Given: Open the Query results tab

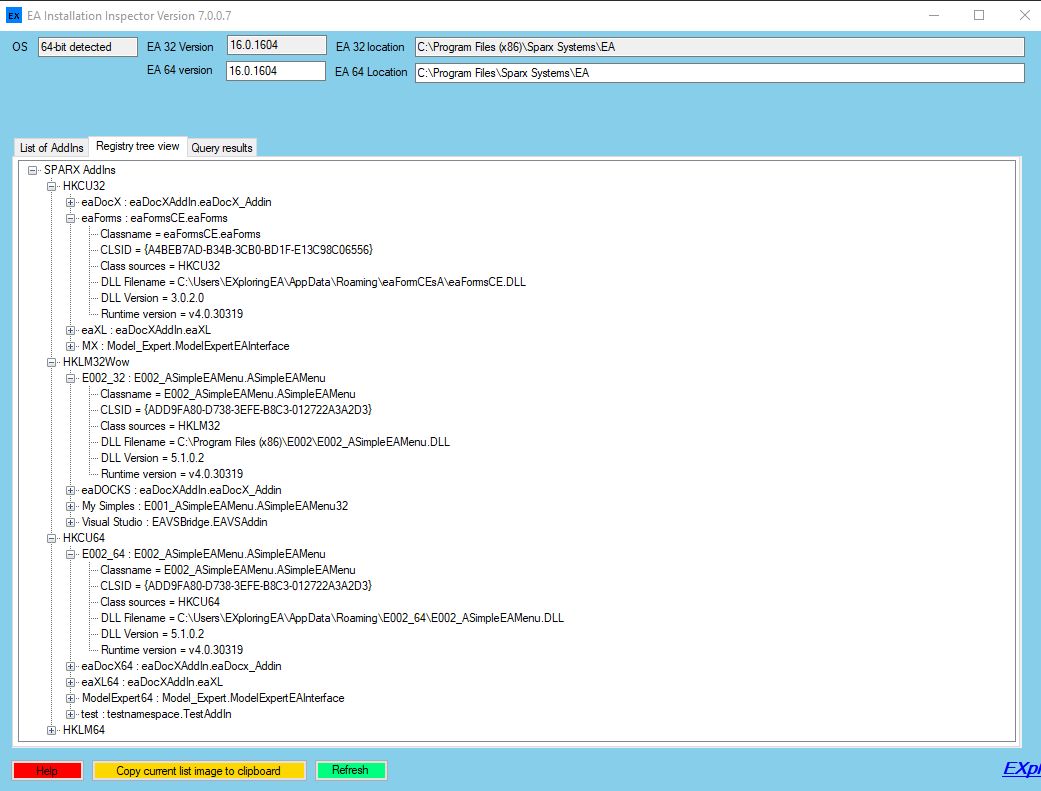Looking at the screenshot, I should click(222, 148).
